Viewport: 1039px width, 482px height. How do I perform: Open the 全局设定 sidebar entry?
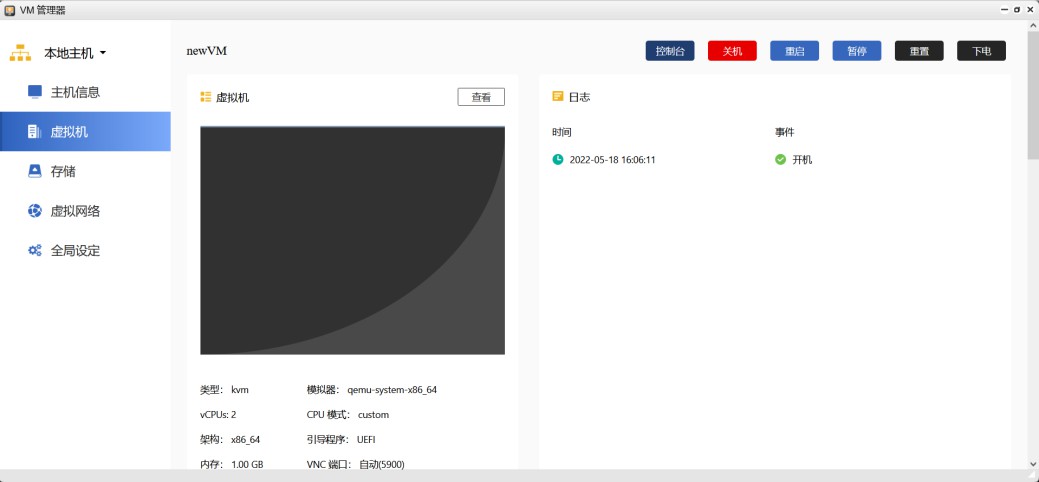click(75, 251)
